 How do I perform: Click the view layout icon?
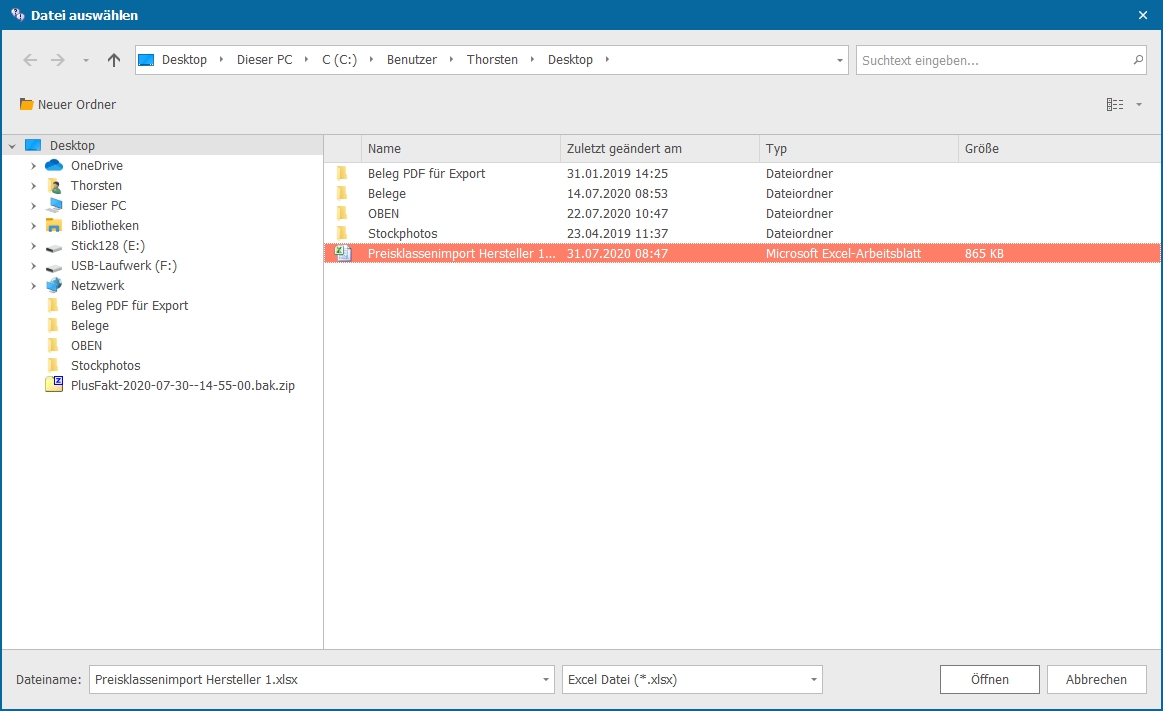pyautogui.click(x=1115, y=104)
